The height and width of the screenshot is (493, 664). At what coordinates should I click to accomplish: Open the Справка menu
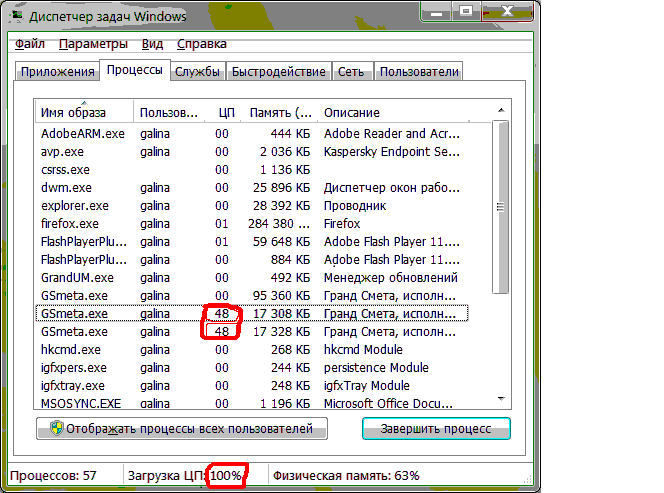click(201, 44)
